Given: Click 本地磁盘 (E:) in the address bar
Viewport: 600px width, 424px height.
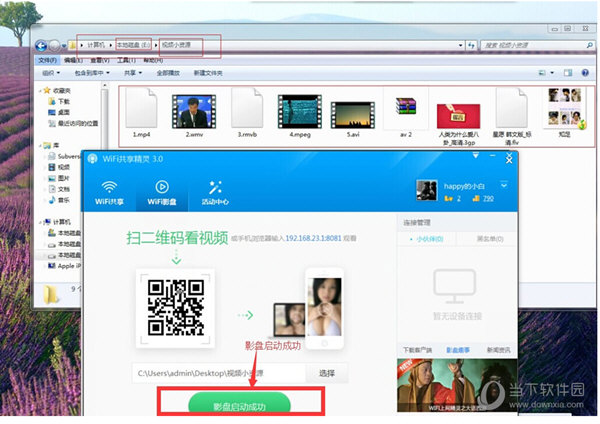Looking at the screenshot, I should pos(134,45).
